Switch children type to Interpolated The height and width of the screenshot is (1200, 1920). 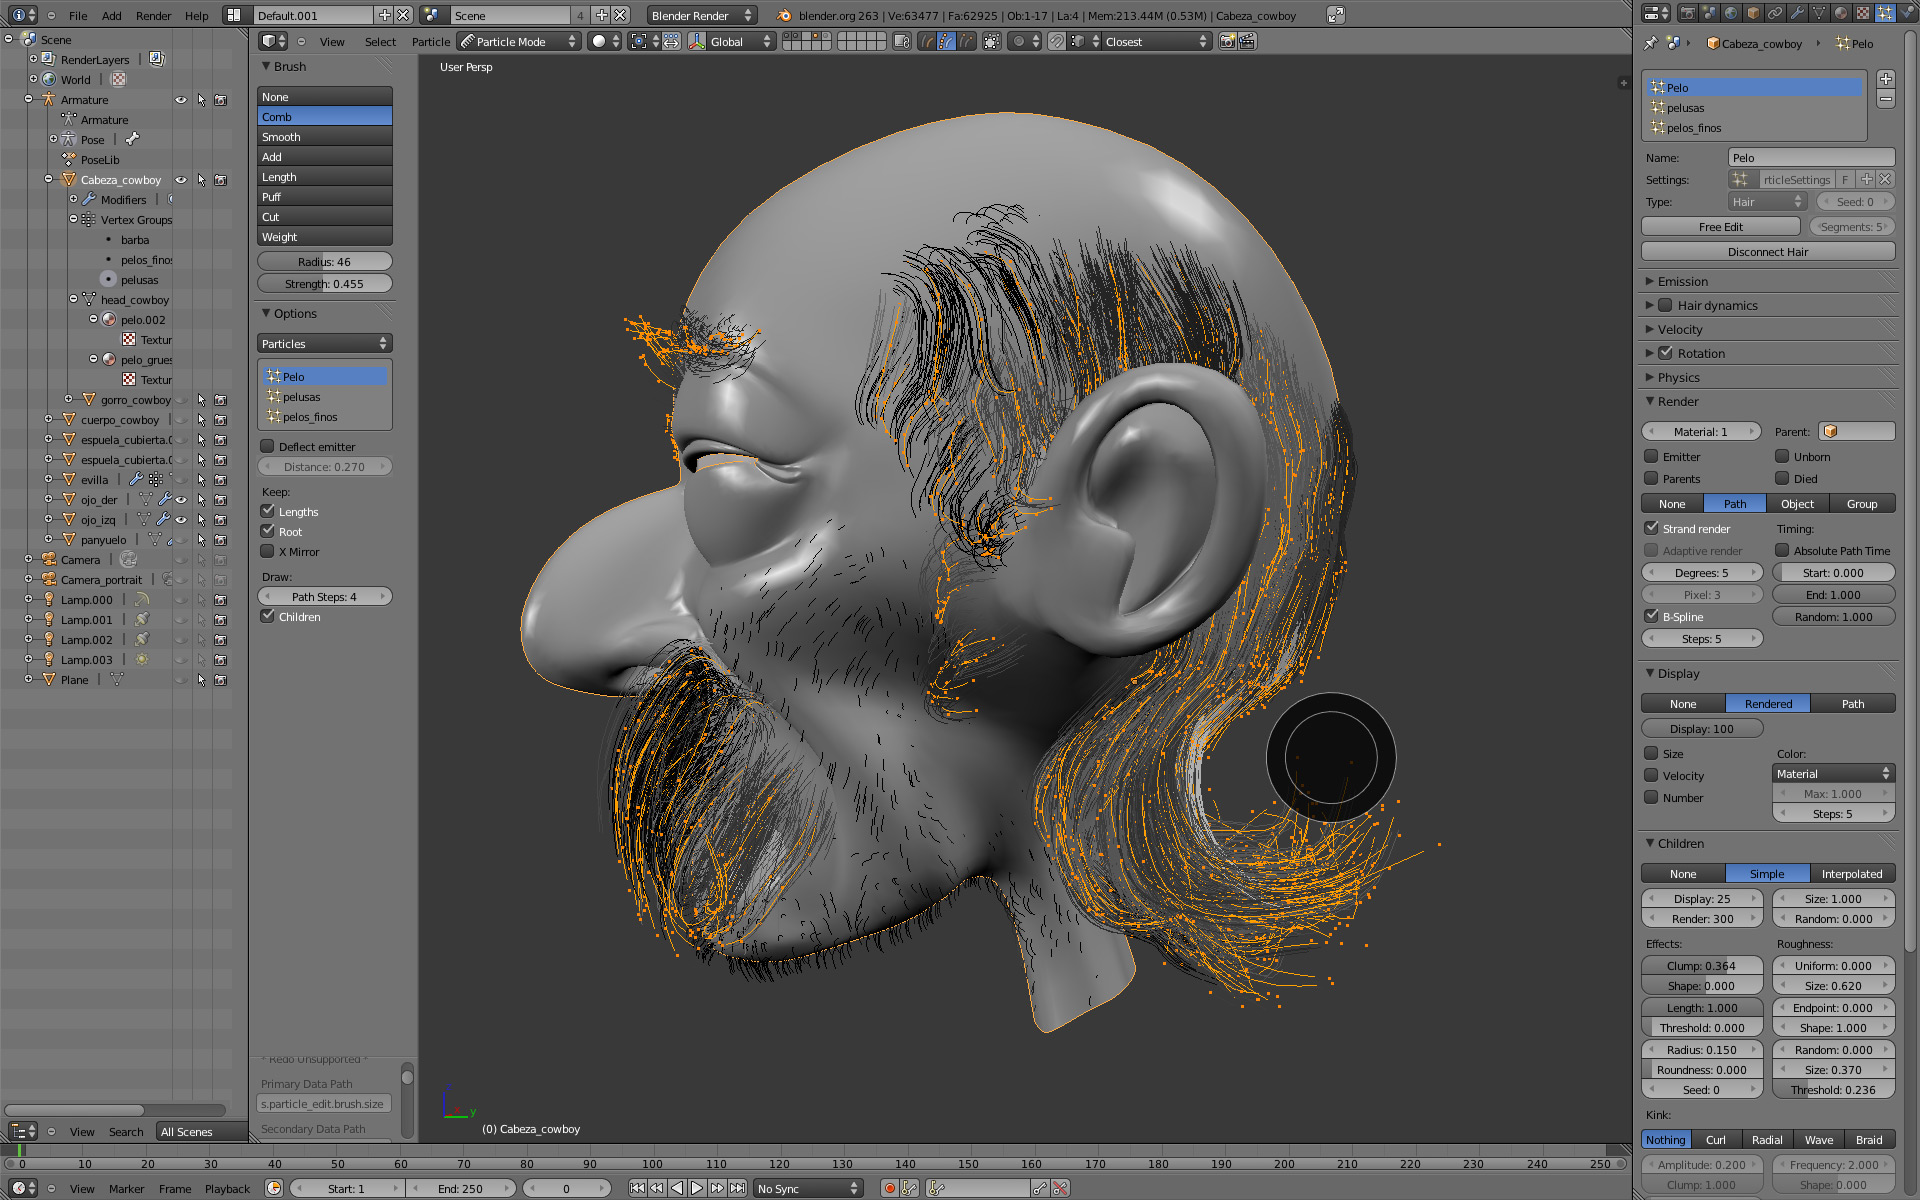(x=1851, y=873)
